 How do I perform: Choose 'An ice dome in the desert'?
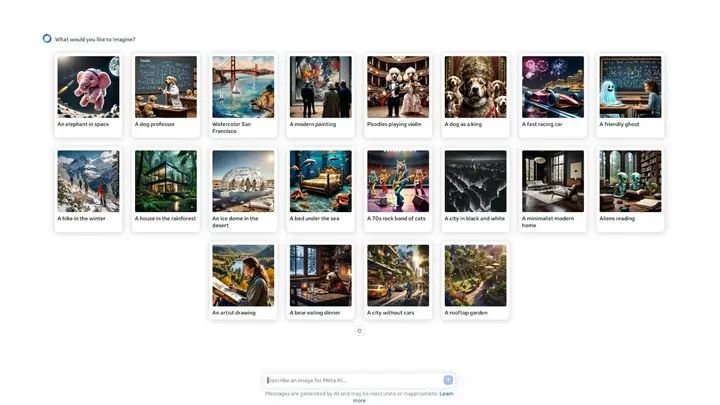(243, 188)
